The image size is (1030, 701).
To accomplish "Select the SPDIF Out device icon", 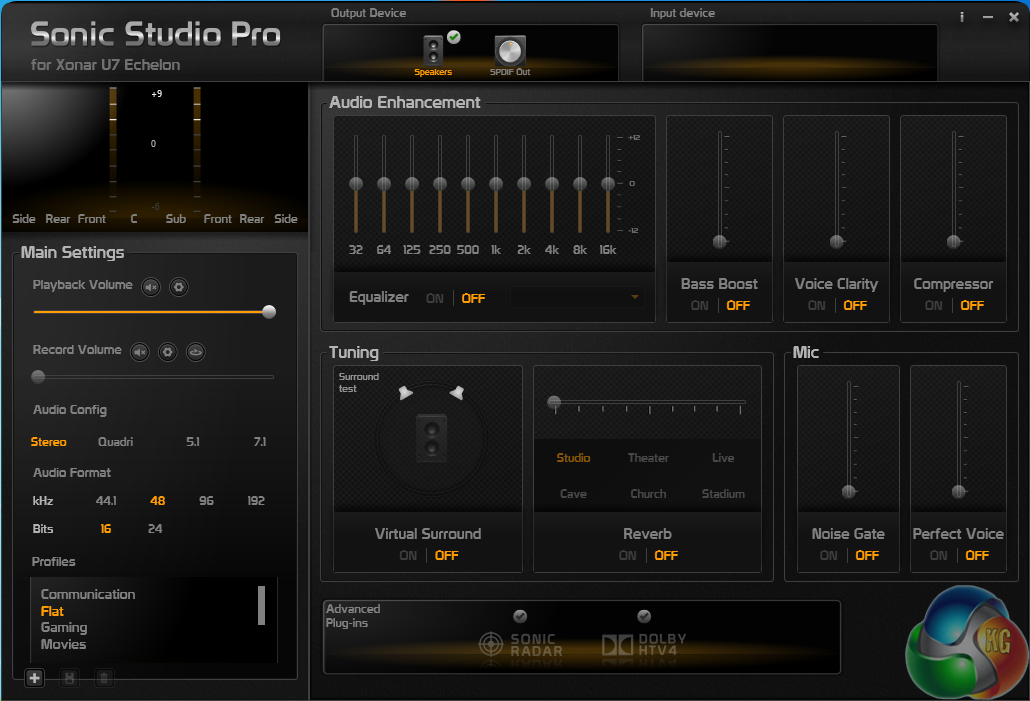I will 509,51.
